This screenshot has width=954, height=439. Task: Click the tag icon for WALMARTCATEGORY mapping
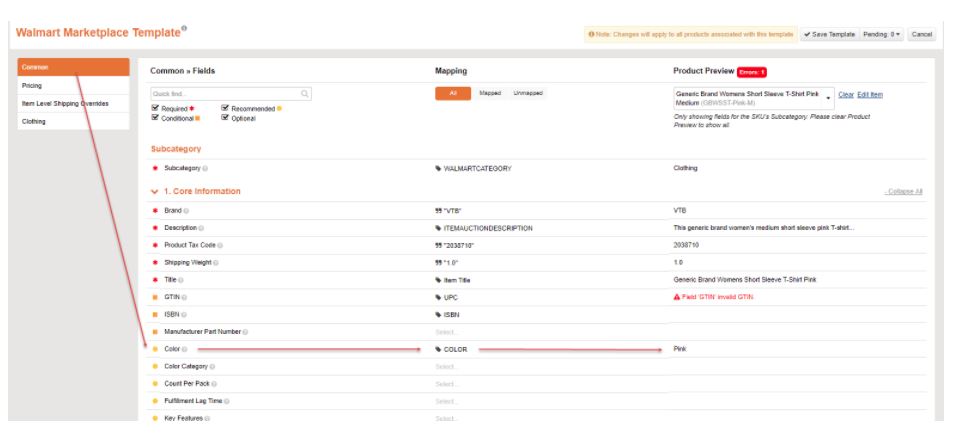coord(438,168)
